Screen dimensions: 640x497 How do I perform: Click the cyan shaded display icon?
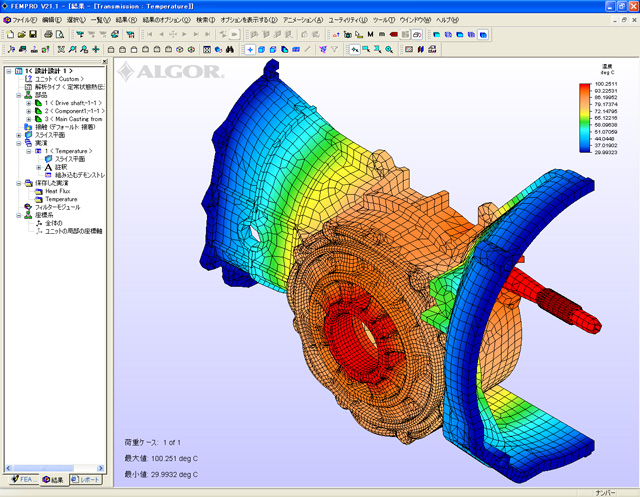coord(436,35)
